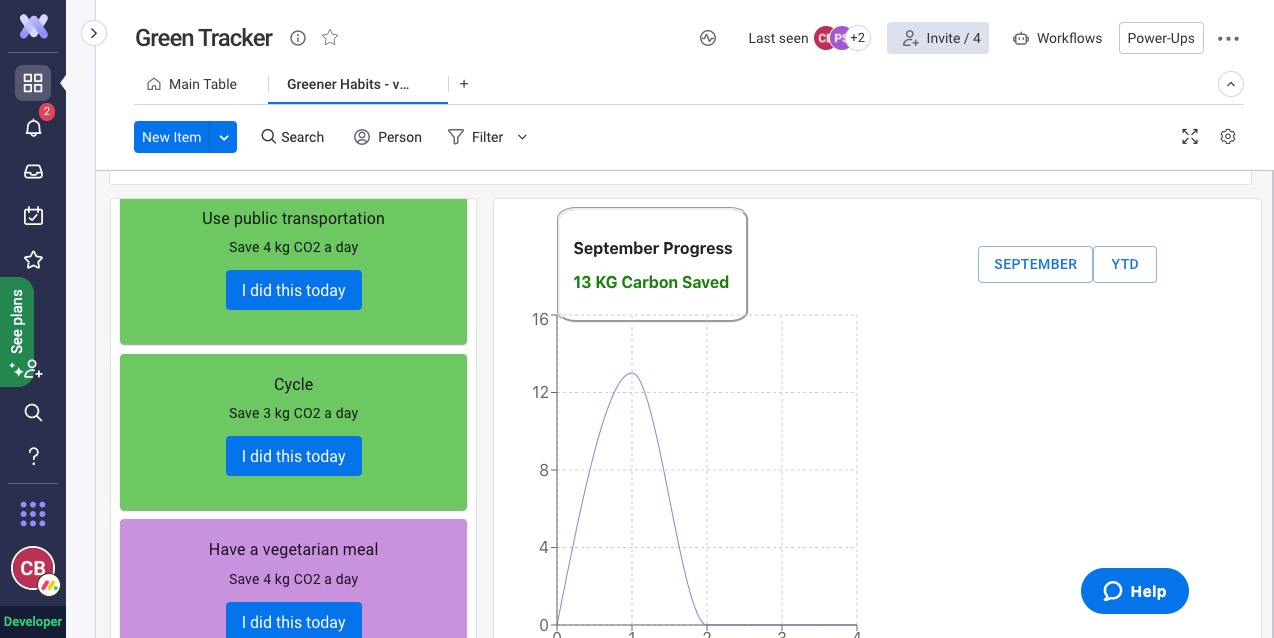Select the YTD chart range
This screenshot has height=638, width=1274.
1125,264
